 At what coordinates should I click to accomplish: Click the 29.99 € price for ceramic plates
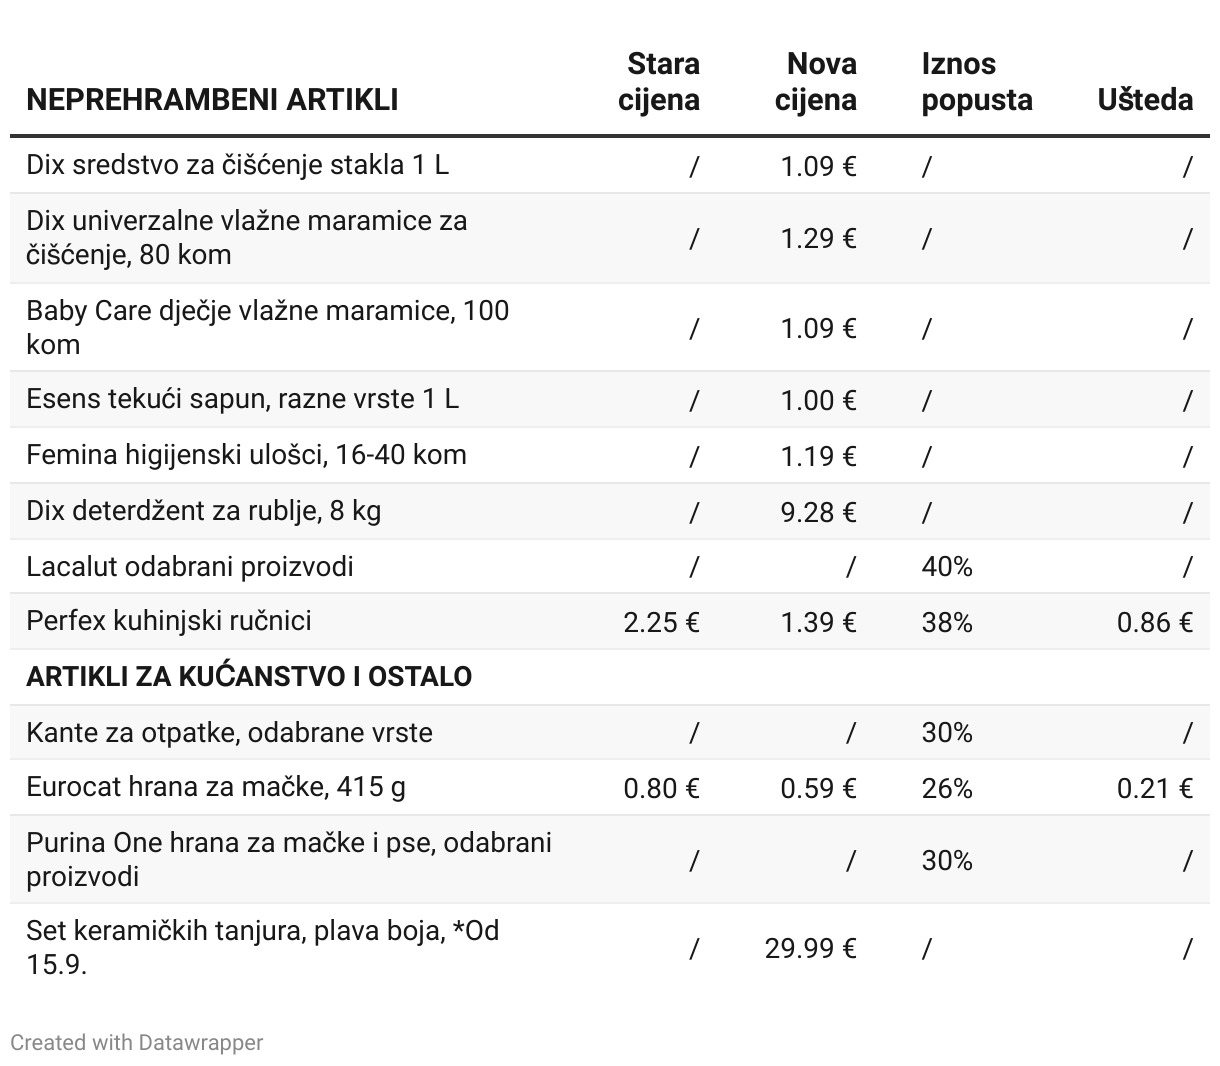pos(810,948)
